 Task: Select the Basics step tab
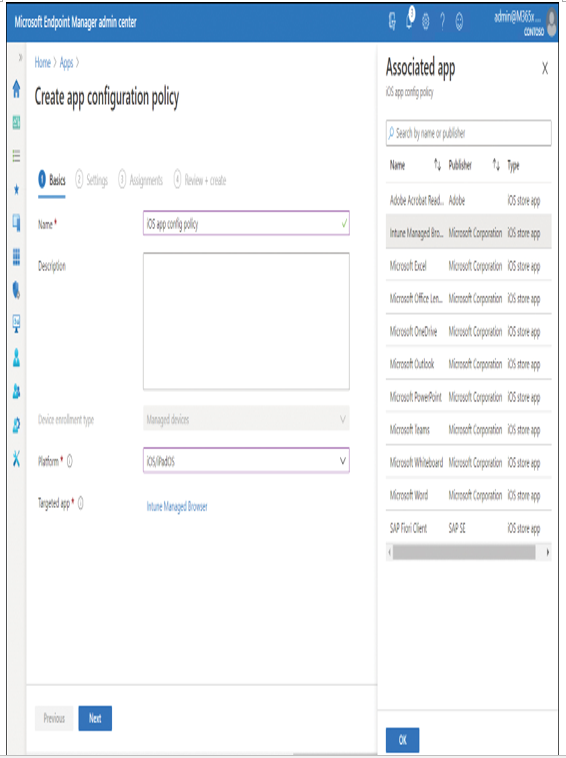[52, 180]
